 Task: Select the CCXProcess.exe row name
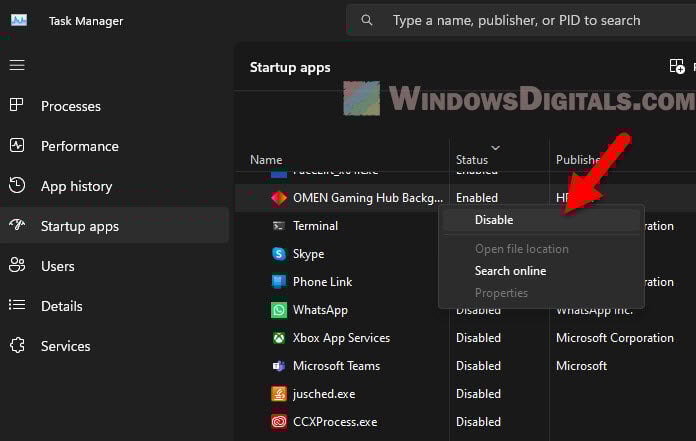click(x=335, y=422)
